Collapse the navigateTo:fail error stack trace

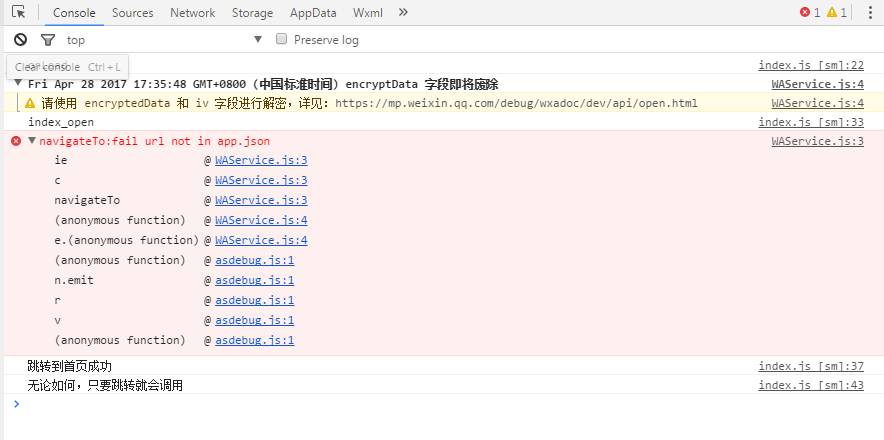32,141
